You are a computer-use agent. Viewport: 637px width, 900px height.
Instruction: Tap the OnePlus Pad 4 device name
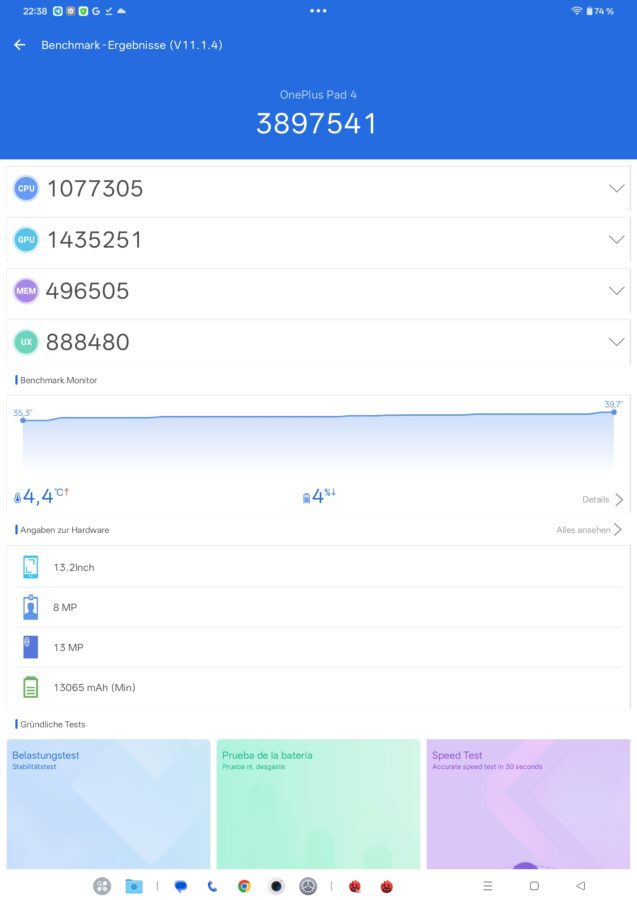tap(318, 95)
